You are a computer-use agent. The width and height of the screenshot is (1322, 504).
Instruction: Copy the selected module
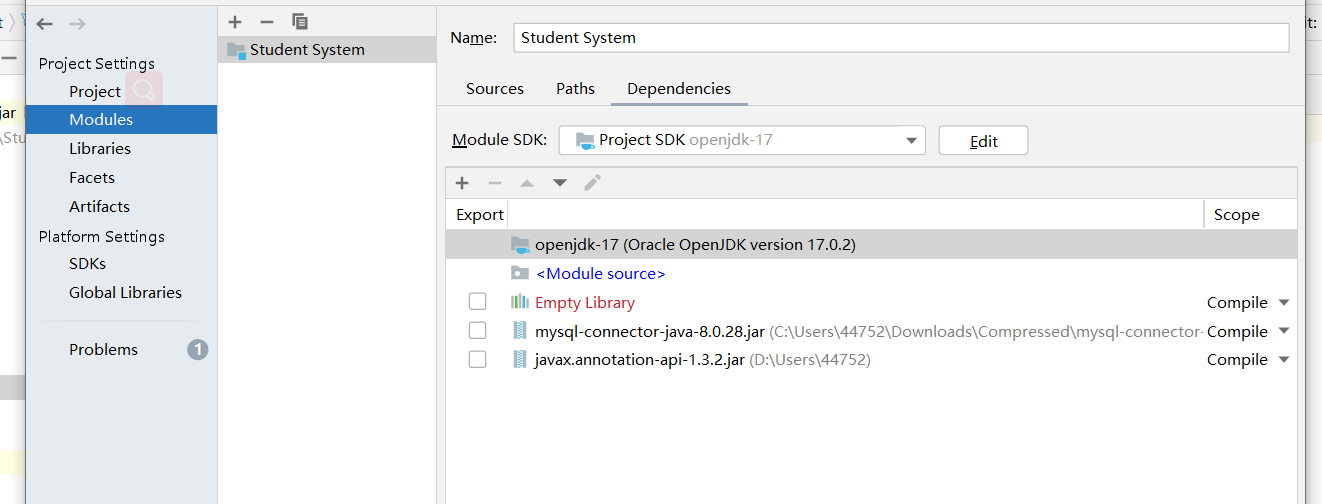tap(299, 21)
